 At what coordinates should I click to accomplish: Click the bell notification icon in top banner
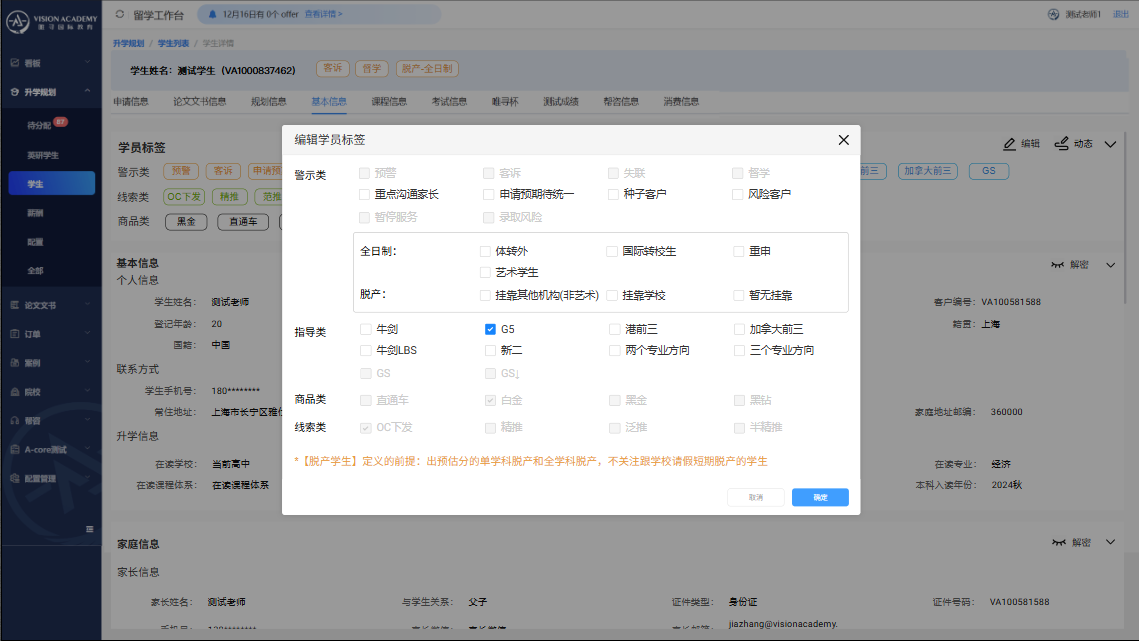click(x=212, y=14)
